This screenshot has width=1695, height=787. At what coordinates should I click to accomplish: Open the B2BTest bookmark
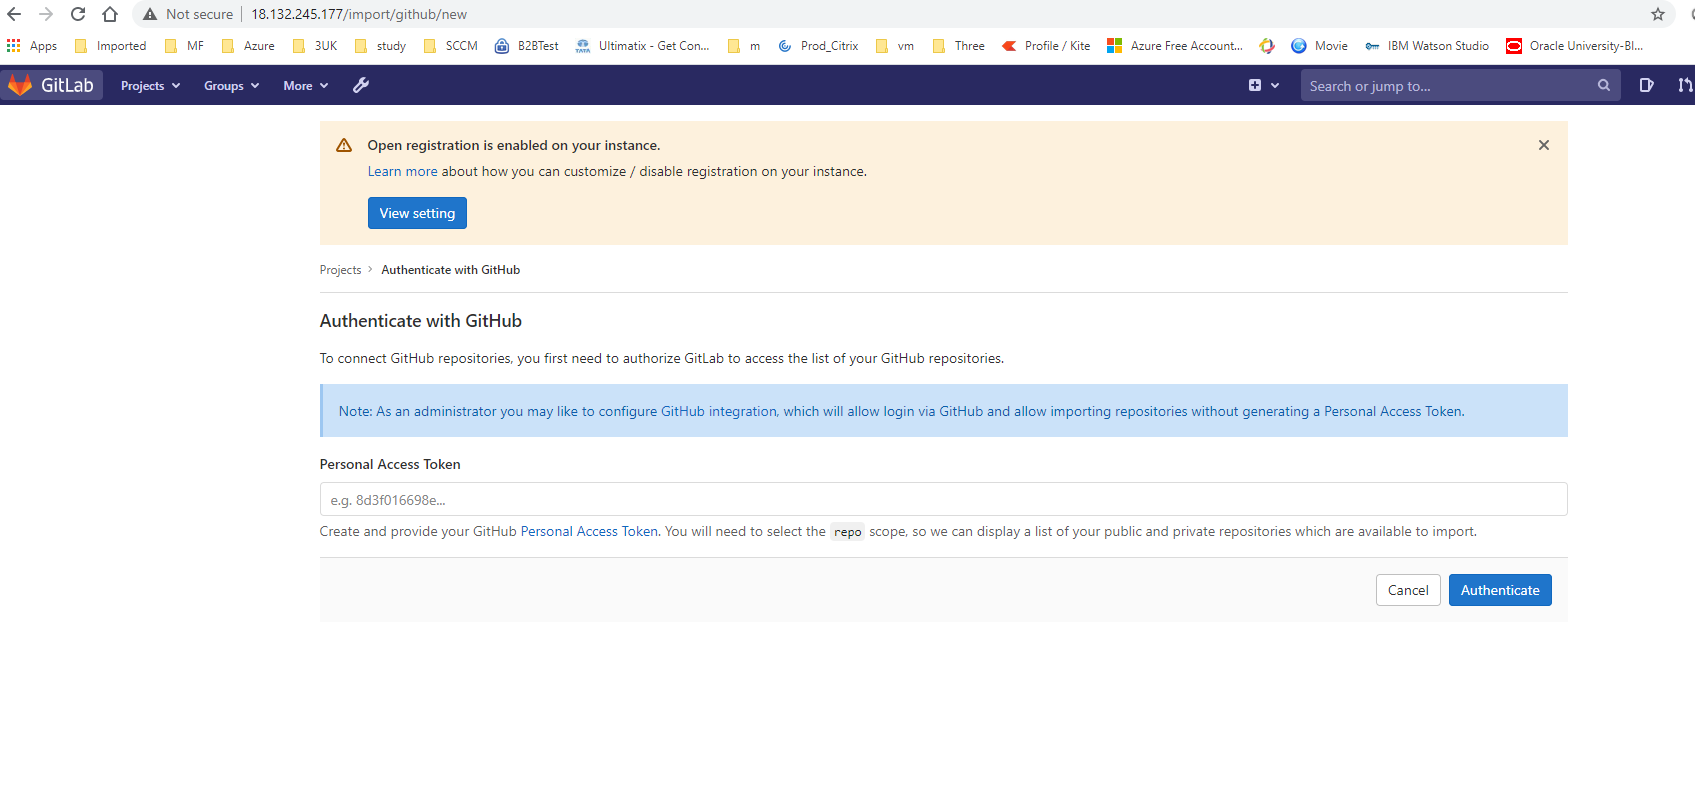527,46
